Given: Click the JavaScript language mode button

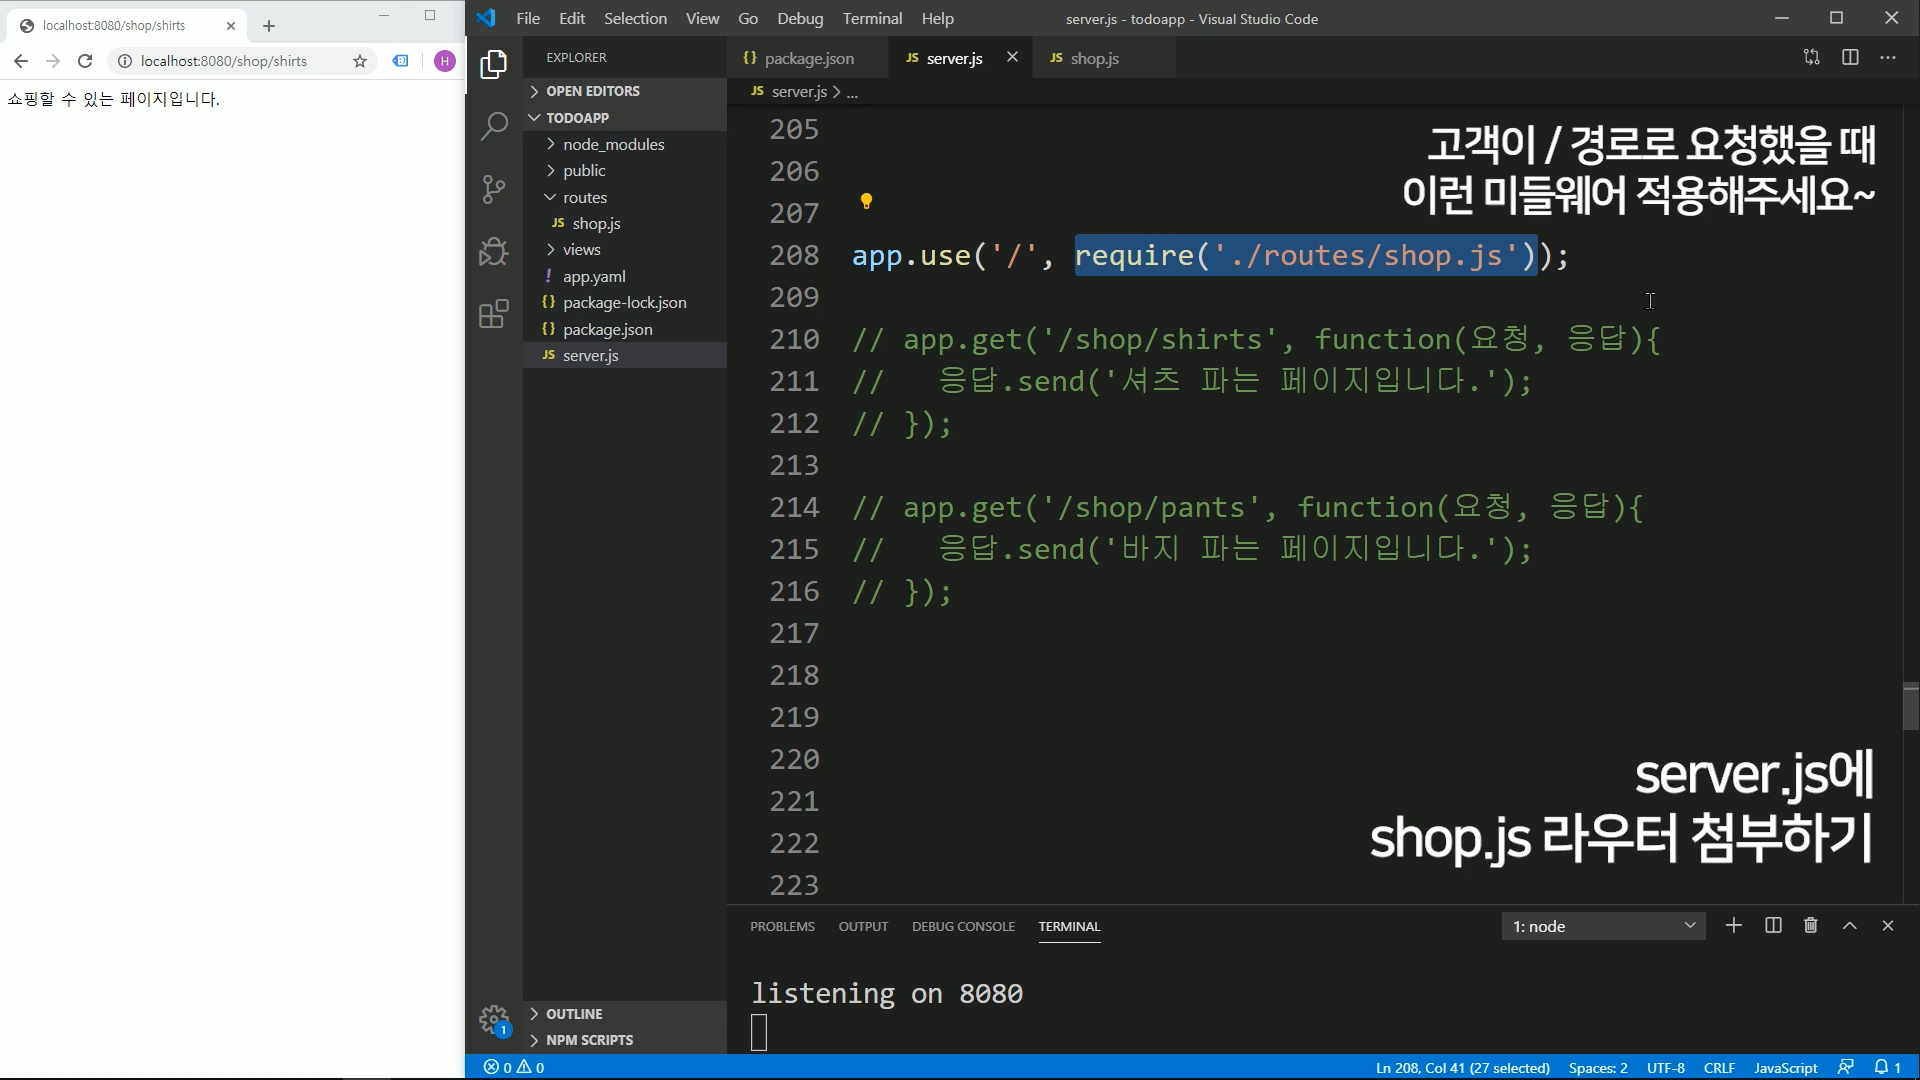Looking at the screenshot, I should pyautogui.click(x=1785, y=1068).
